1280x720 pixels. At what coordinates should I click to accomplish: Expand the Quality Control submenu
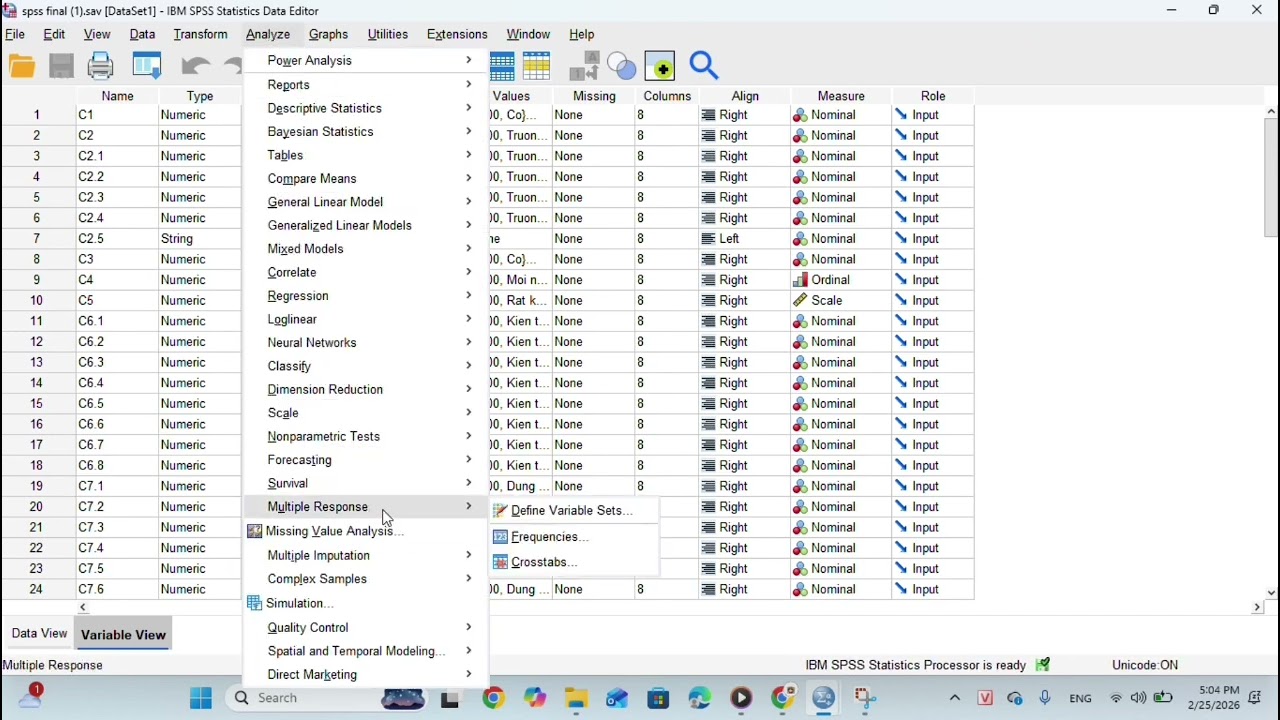pos(366,628)
